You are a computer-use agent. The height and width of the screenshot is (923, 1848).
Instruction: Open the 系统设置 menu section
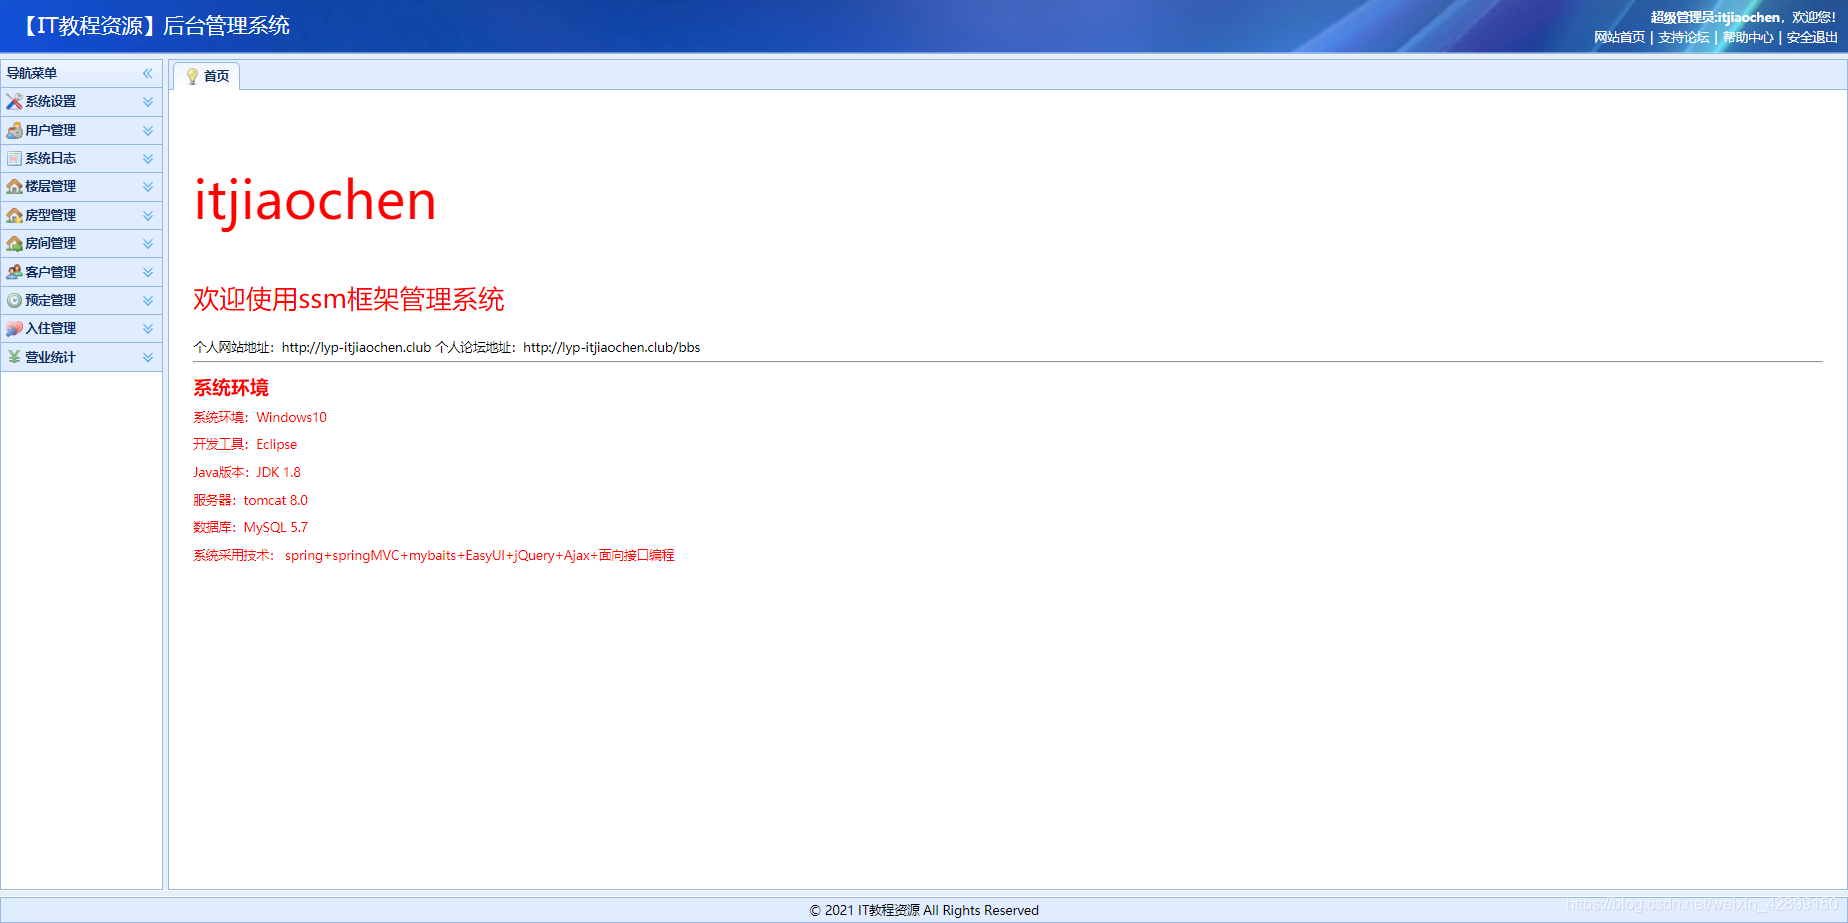pos(81,102)
